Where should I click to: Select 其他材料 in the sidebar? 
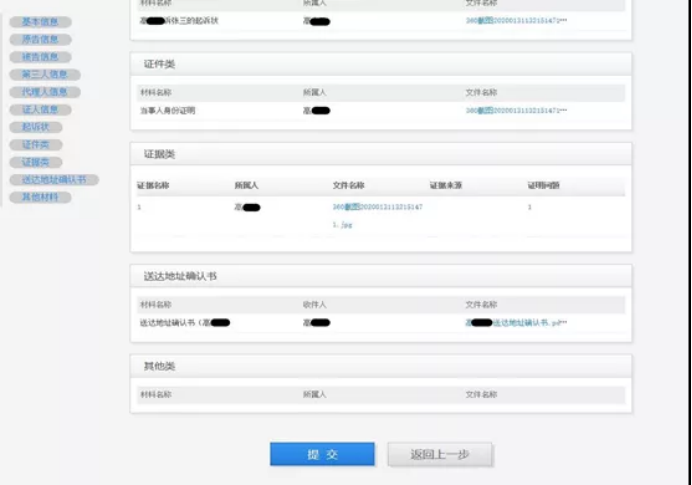[40, 197]
